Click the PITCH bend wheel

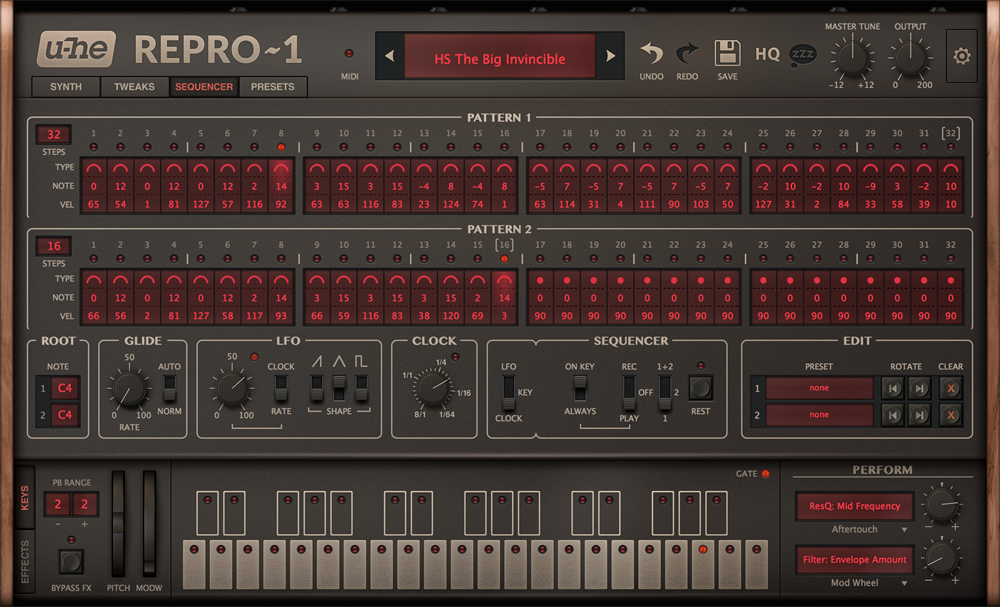pos(118,524)
